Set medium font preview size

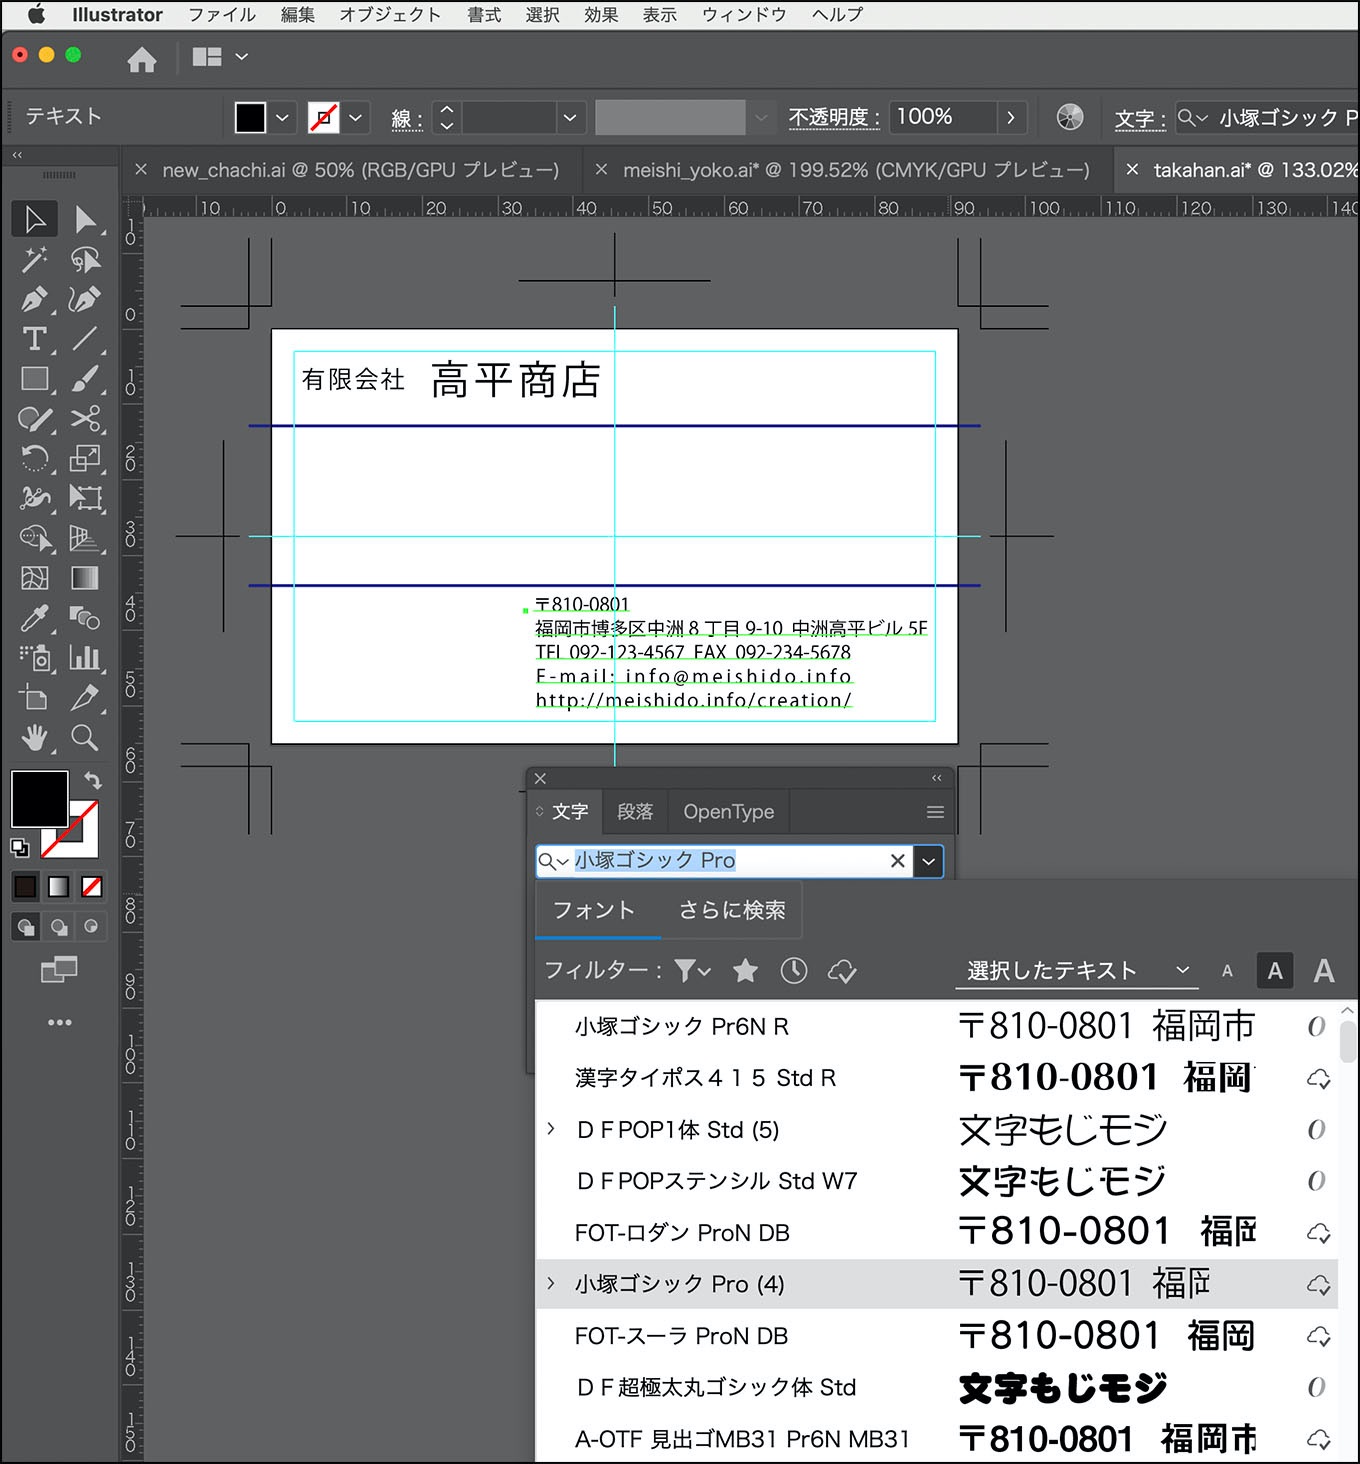pos(1275,970)
